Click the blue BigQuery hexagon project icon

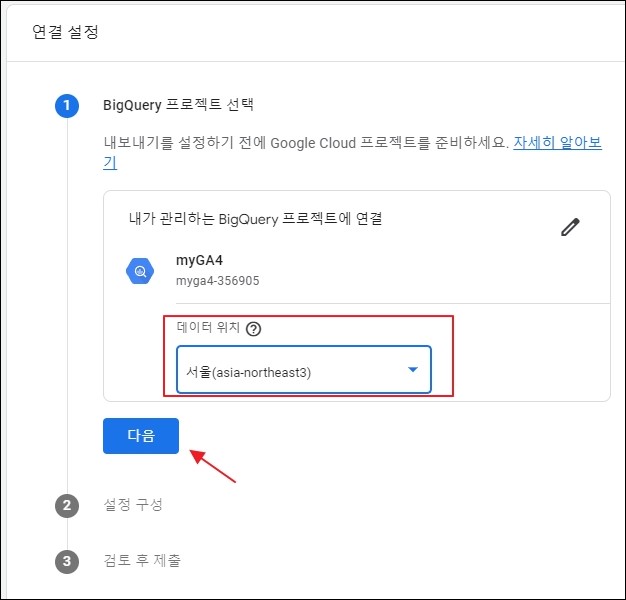[140, 270]
